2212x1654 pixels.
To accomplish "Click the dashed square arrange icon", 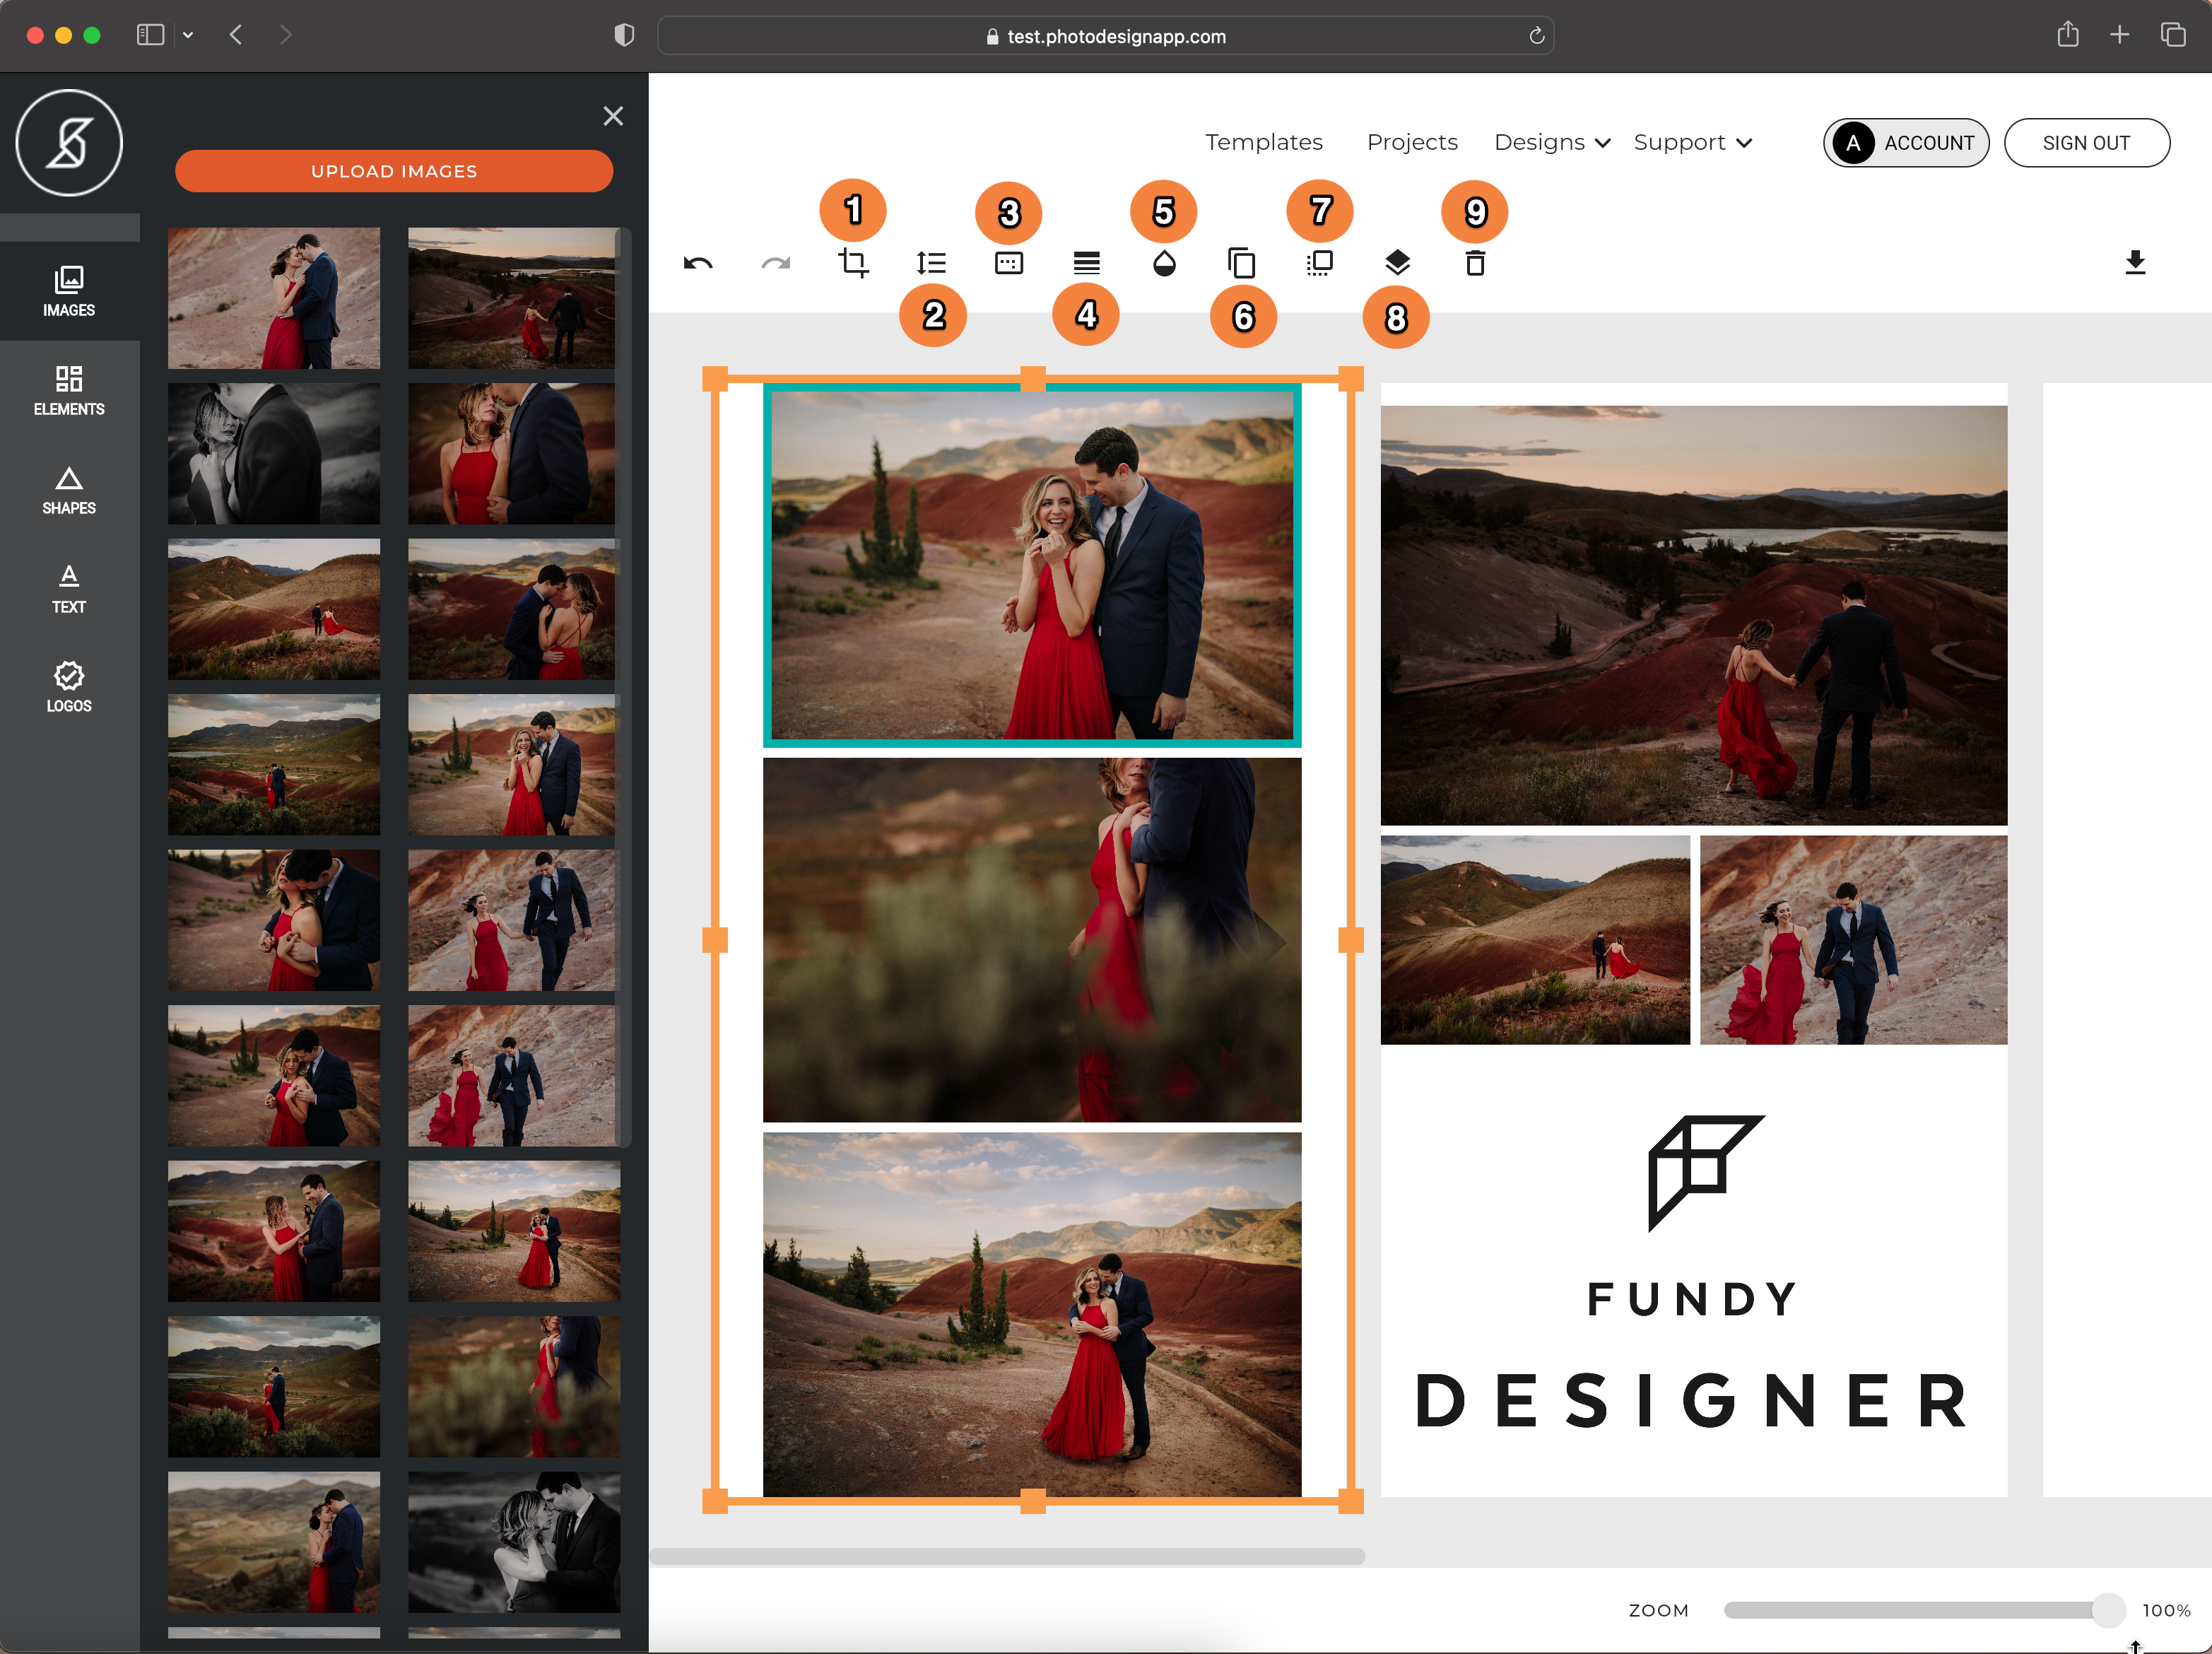I will [x=1320, y=263].
